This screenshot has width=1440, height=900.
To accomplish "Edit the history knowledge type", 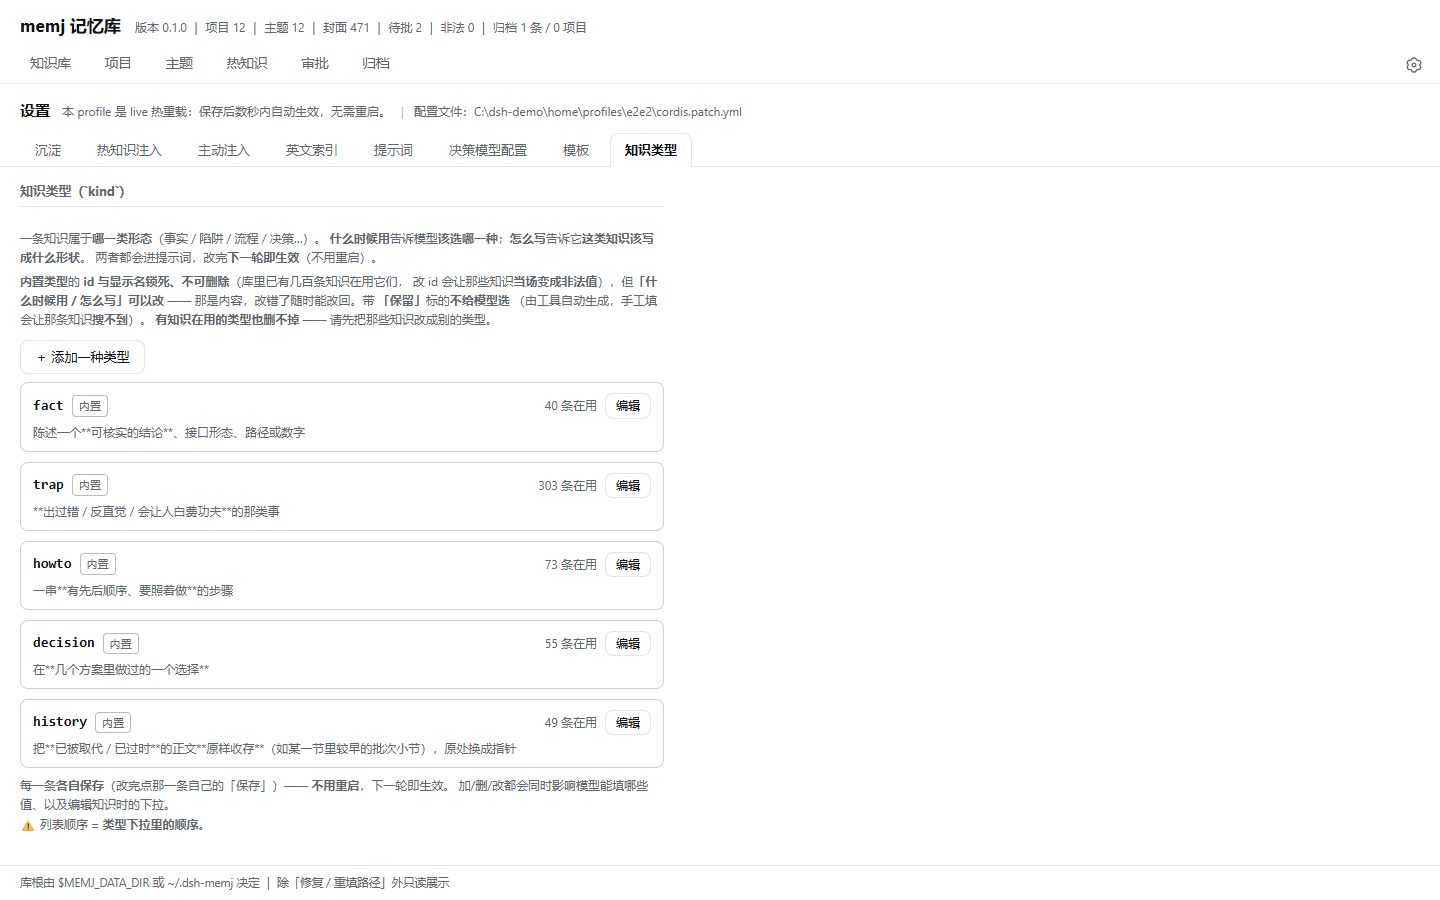I will point(628,722).
